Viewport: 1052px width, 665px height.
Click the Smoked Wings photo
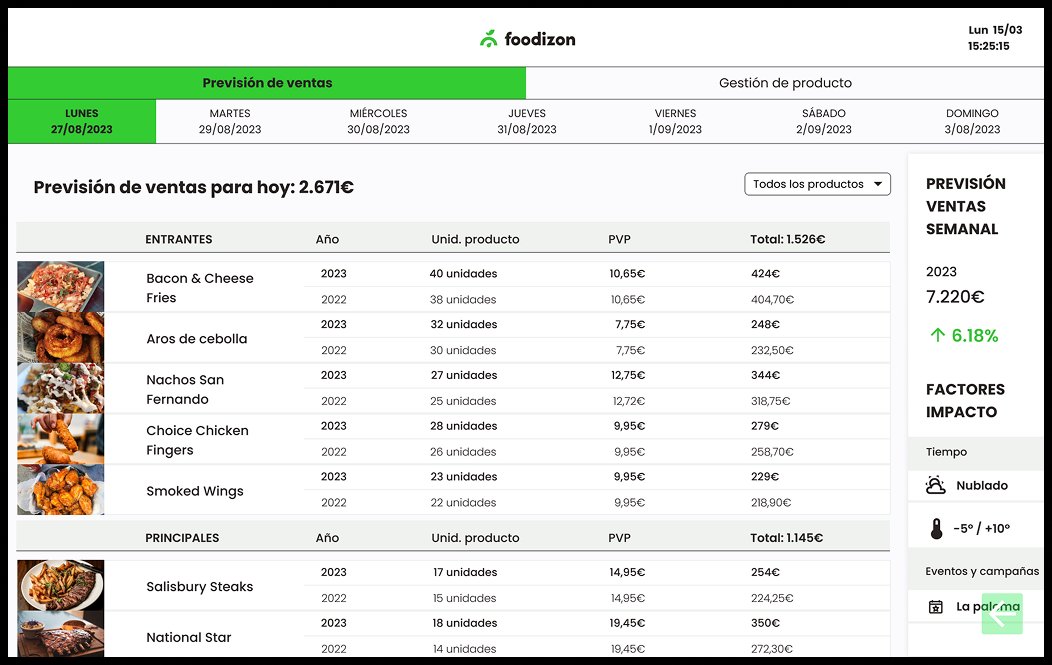[60, 490]
